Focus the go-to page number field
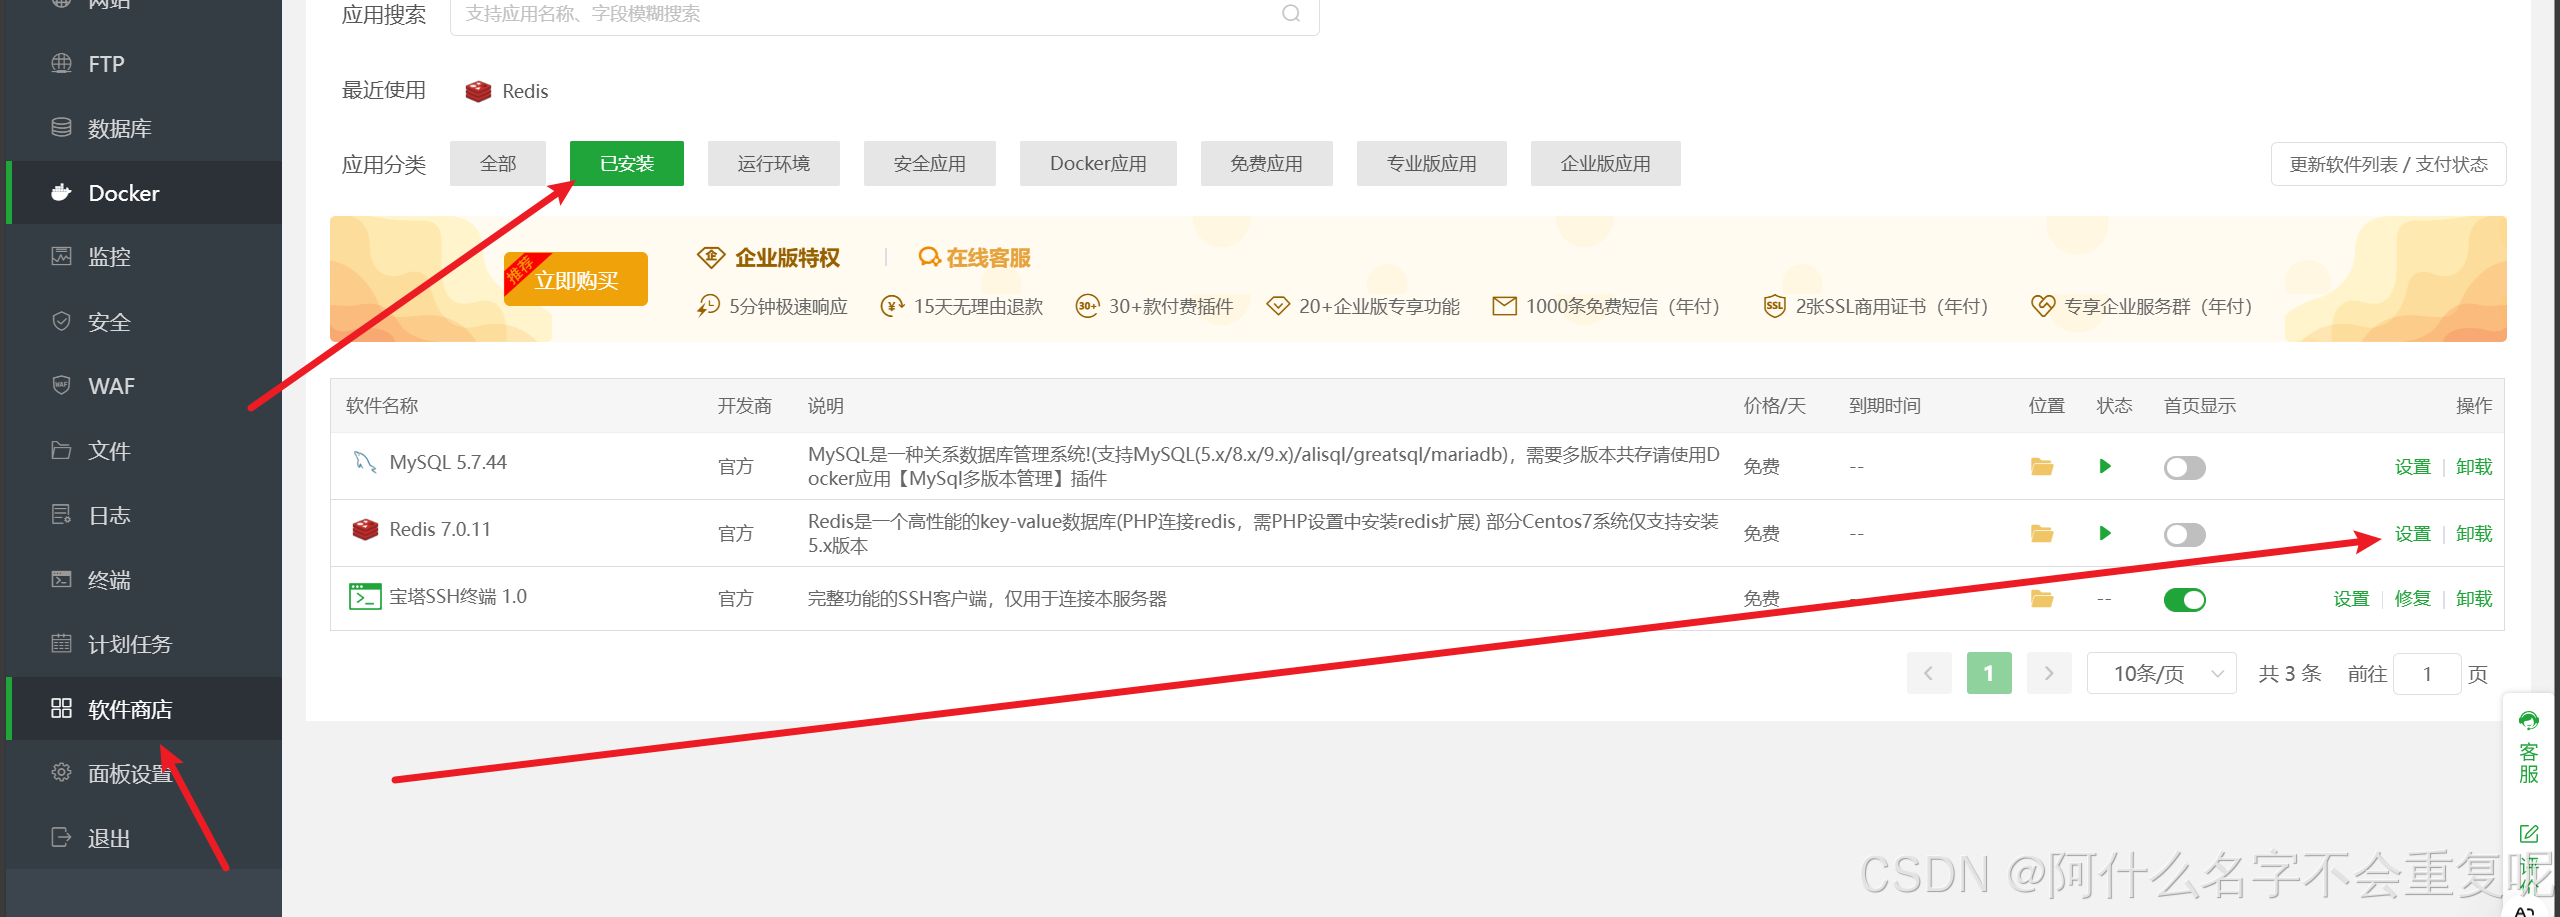Screen dimensions: 2560x917 pyautogui.click(x=2427, y=674)
